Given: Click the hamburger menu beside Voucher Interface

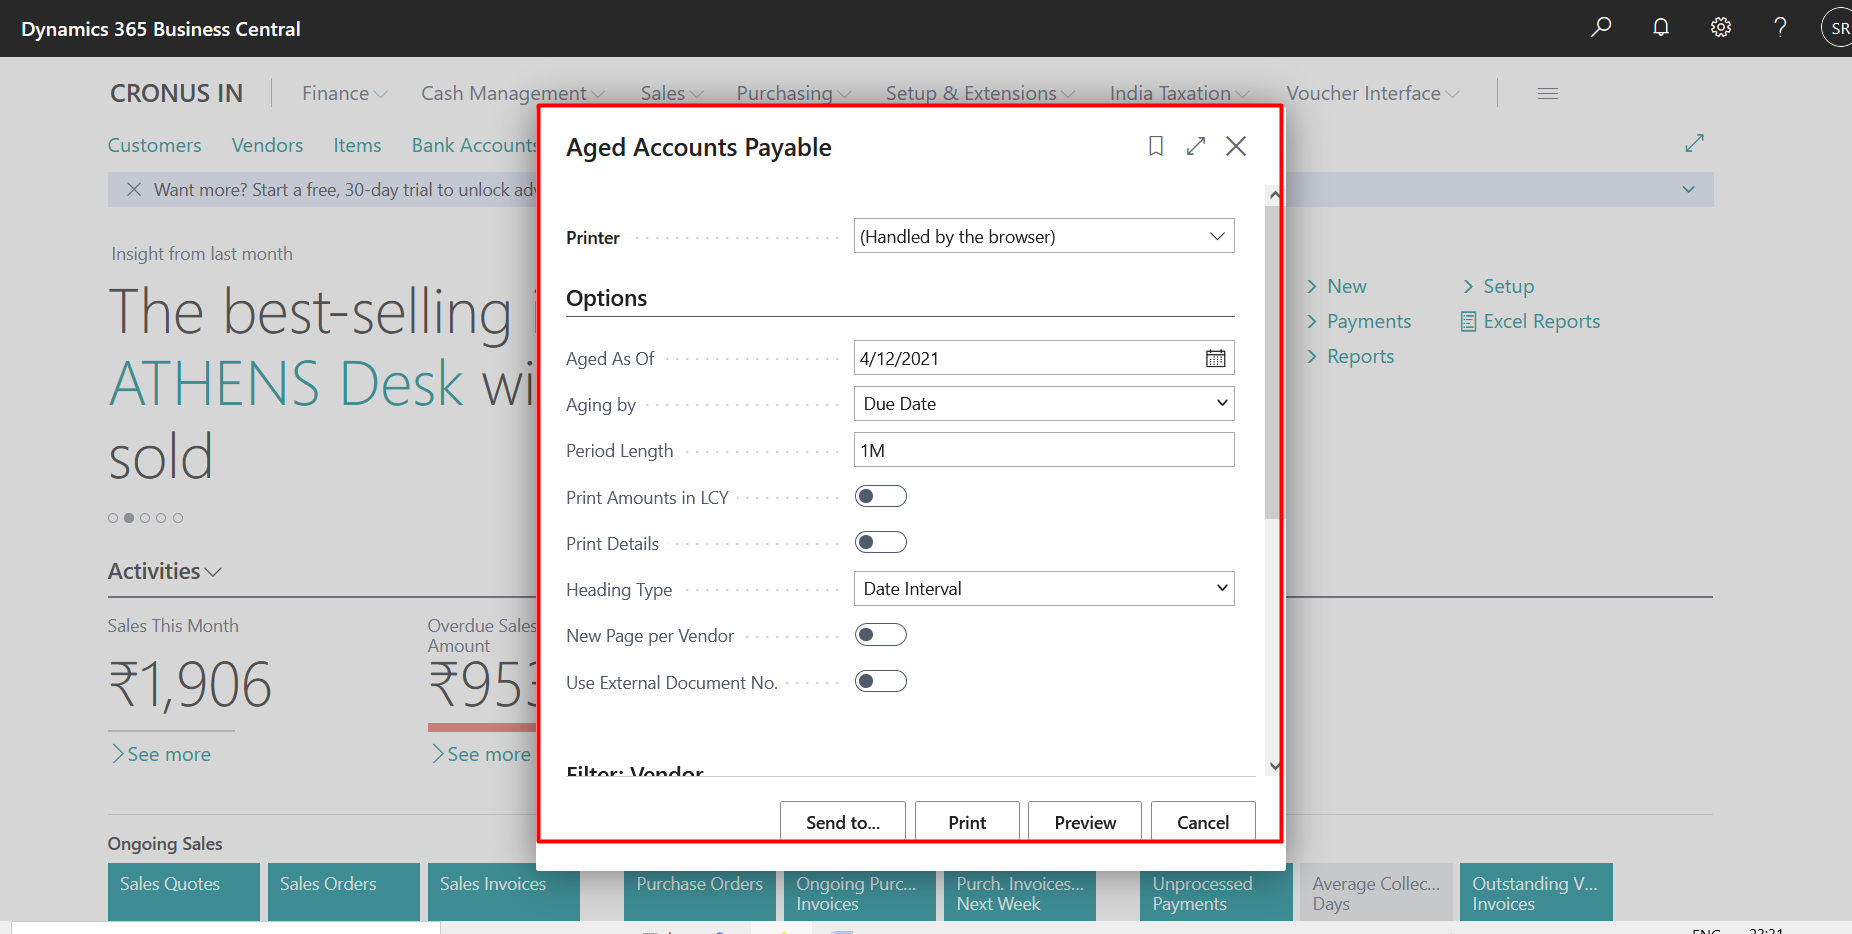Looking at the screenshot, I should 1547,93.
